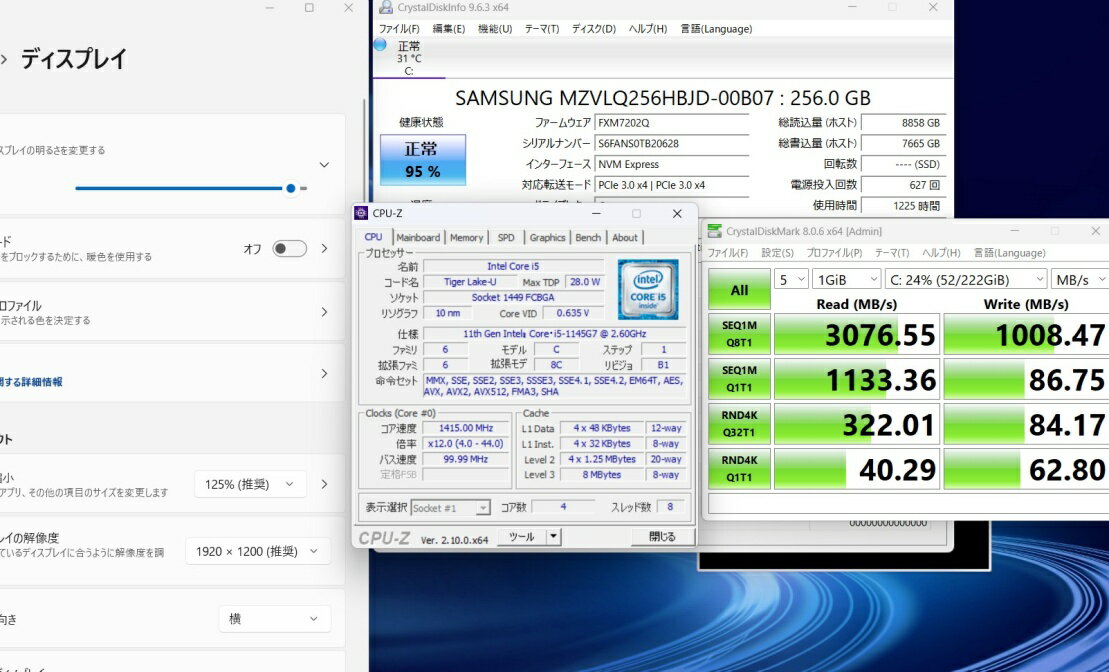Open the Bench tab in CPU-Z
The width and height of the screenshot is (1109, 672).
[588, 238]
